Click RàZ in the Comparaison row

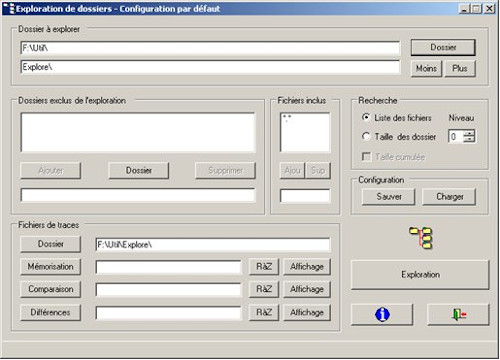[x=264, y=289]
